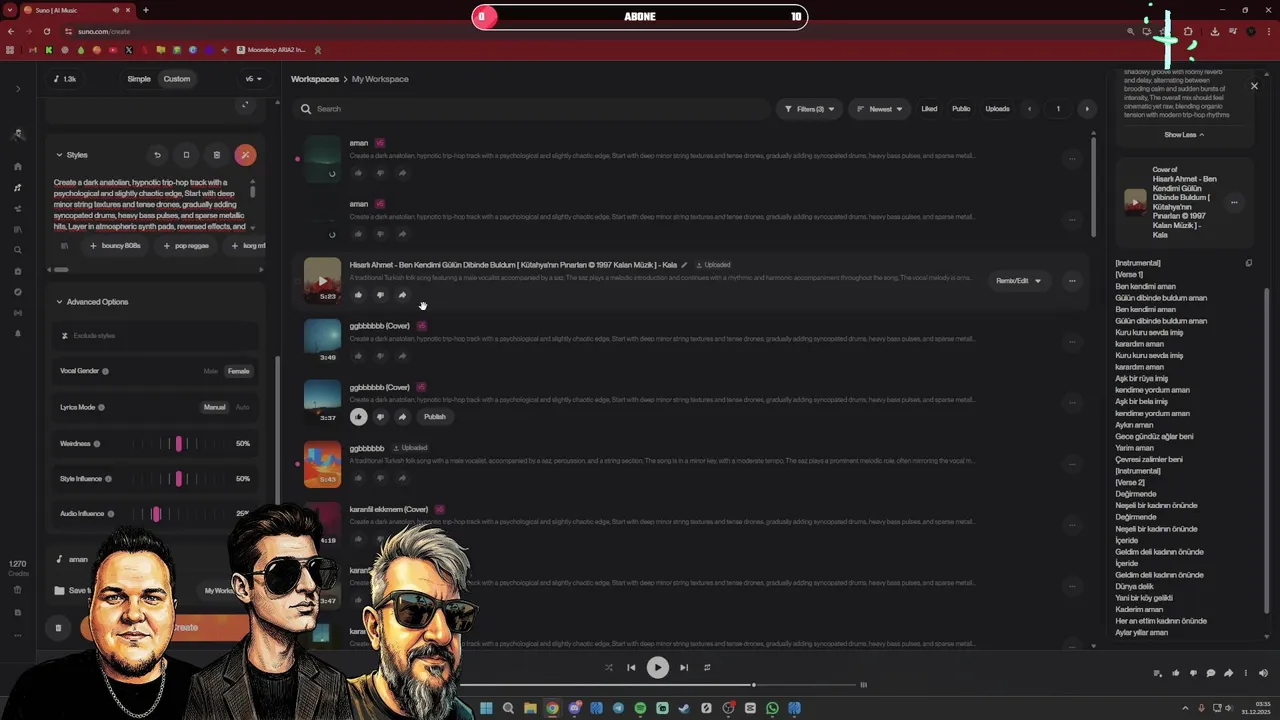Switch to Custom mode
This screenshot has height=720, width=1280.
point(177,79)
